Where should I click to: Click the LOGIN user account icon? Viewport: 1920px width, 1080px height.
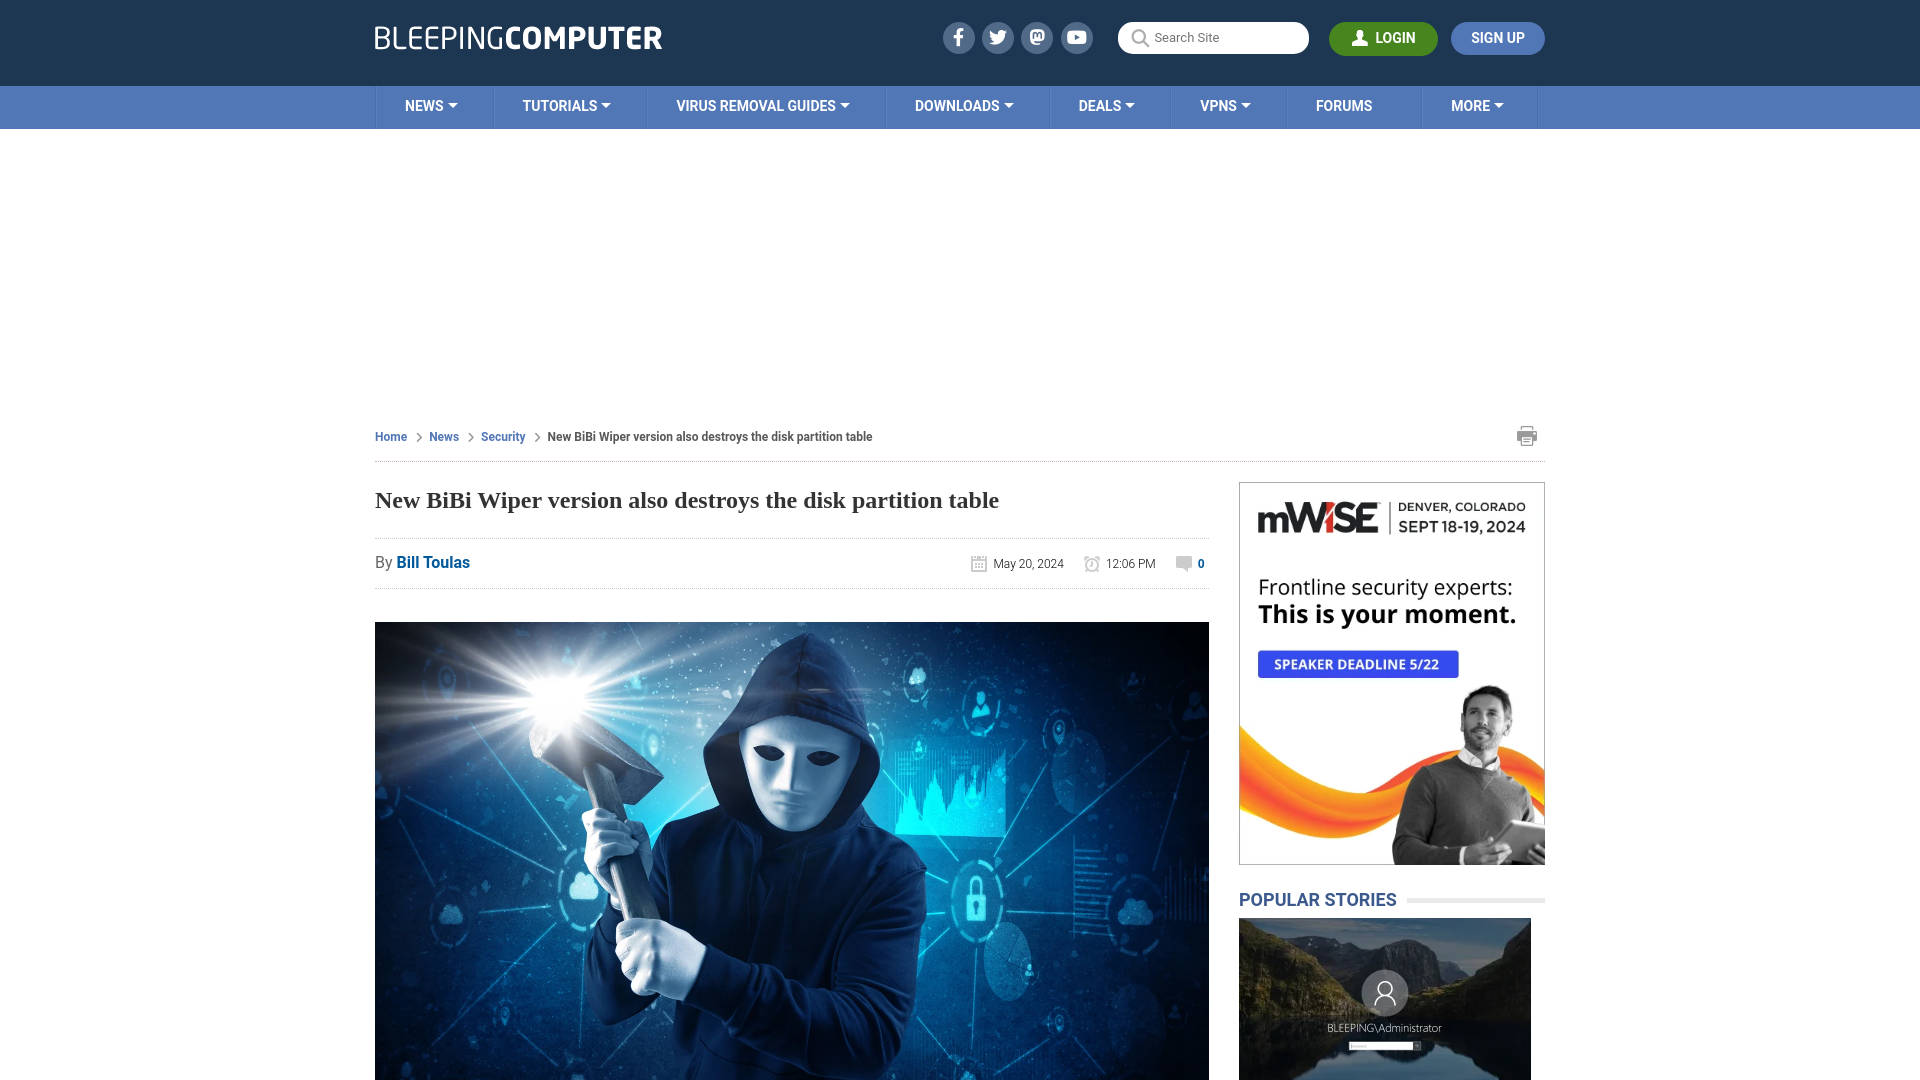[1358, 37]
